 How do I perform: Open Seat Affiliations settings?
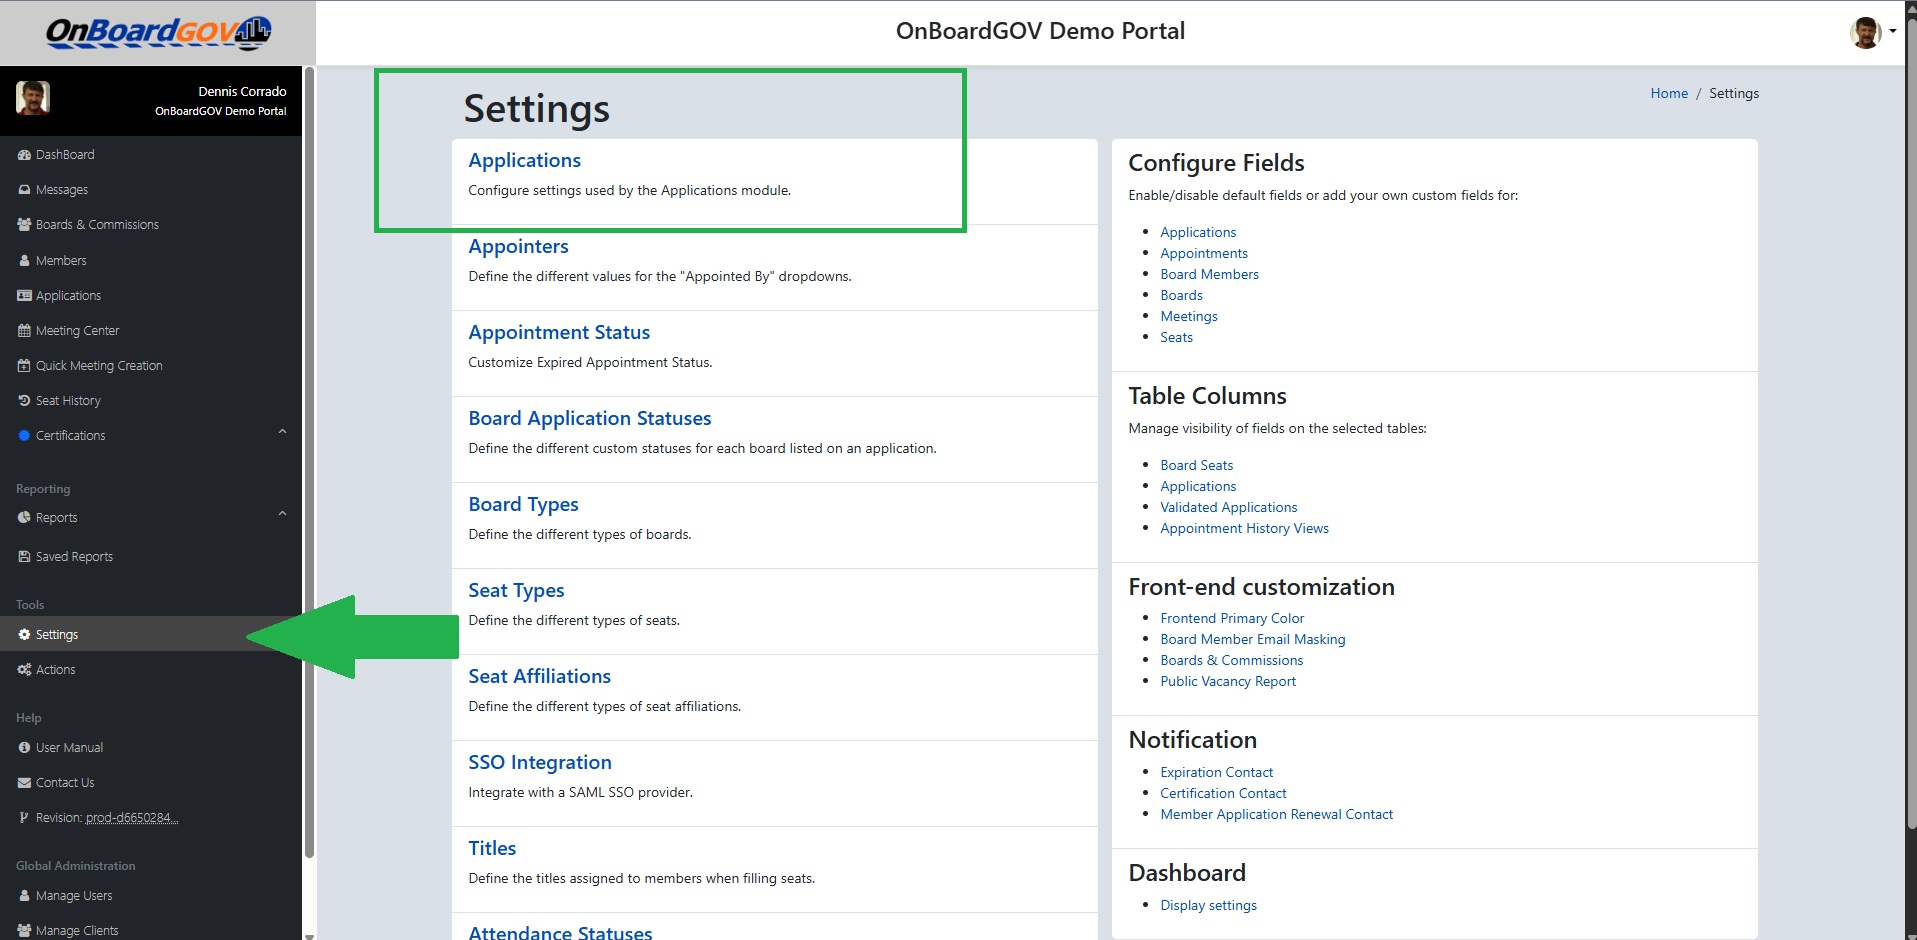539,677
